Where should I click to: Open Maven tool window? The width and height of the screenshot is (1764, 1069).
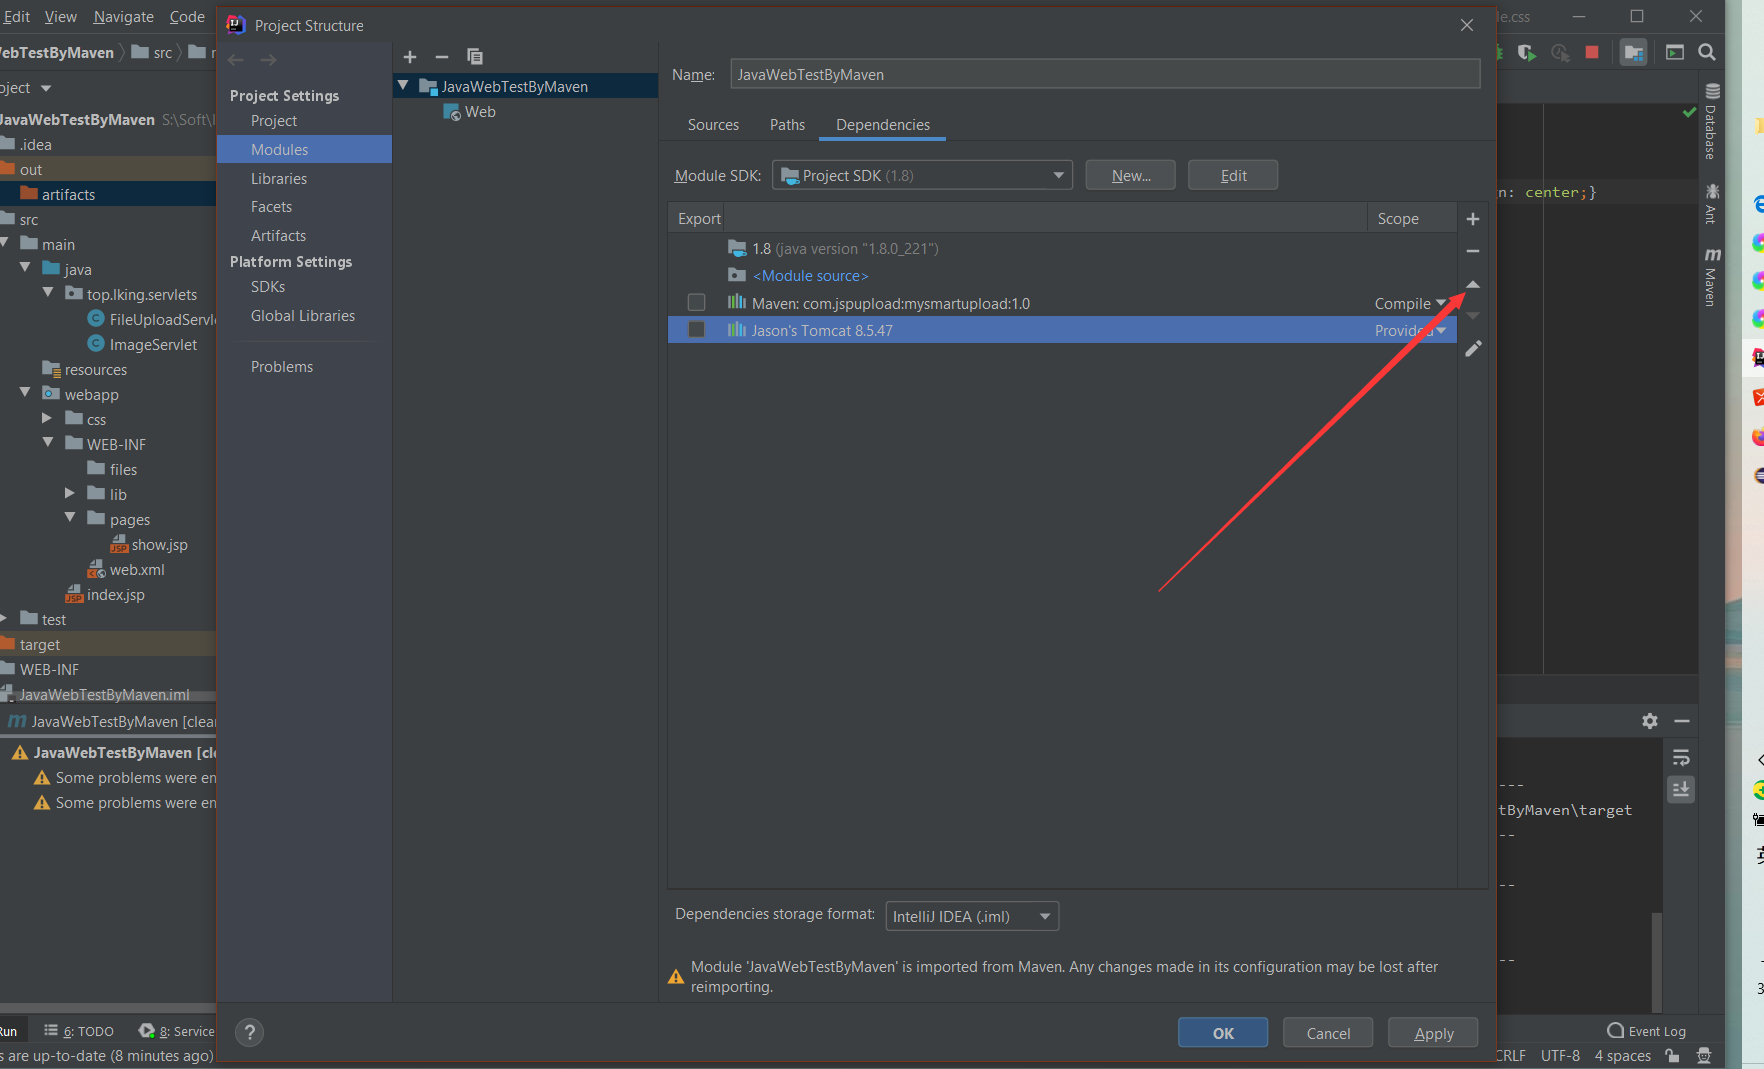pyautogui.click(x=1711, y=276)
